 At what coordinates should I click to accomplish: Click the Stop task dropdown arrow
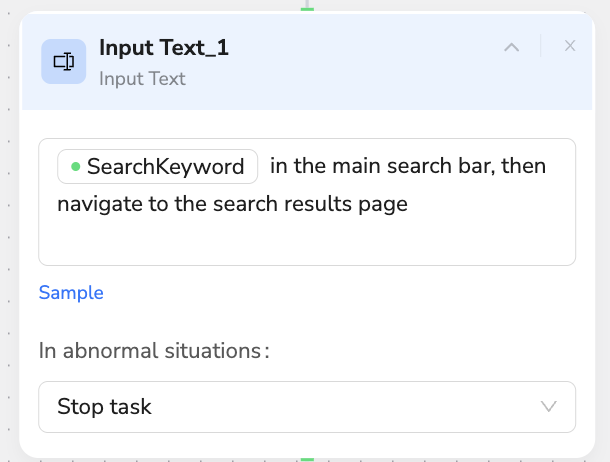coord(549,406)
